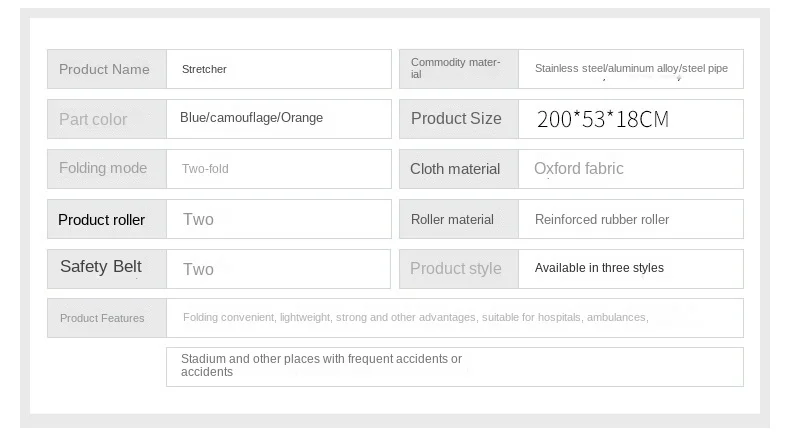The image size is (790, 441).
Task: Select the "Reinforced rubber roller" value
Action: coord(601,219)
